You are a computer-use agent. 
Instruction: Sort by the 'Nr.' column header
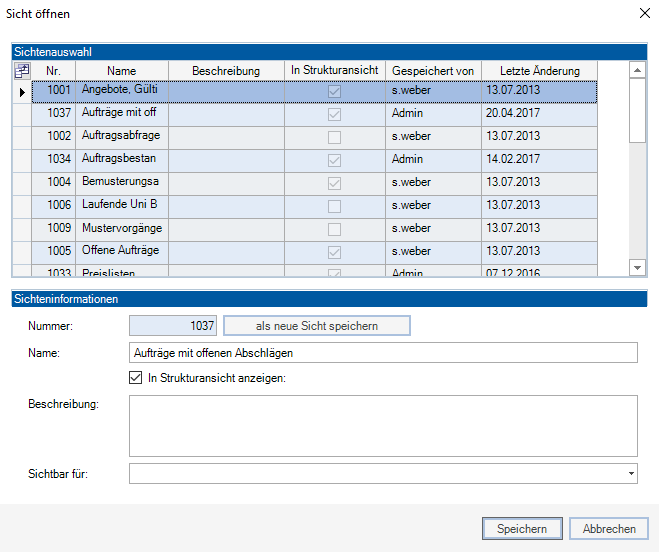53,71
